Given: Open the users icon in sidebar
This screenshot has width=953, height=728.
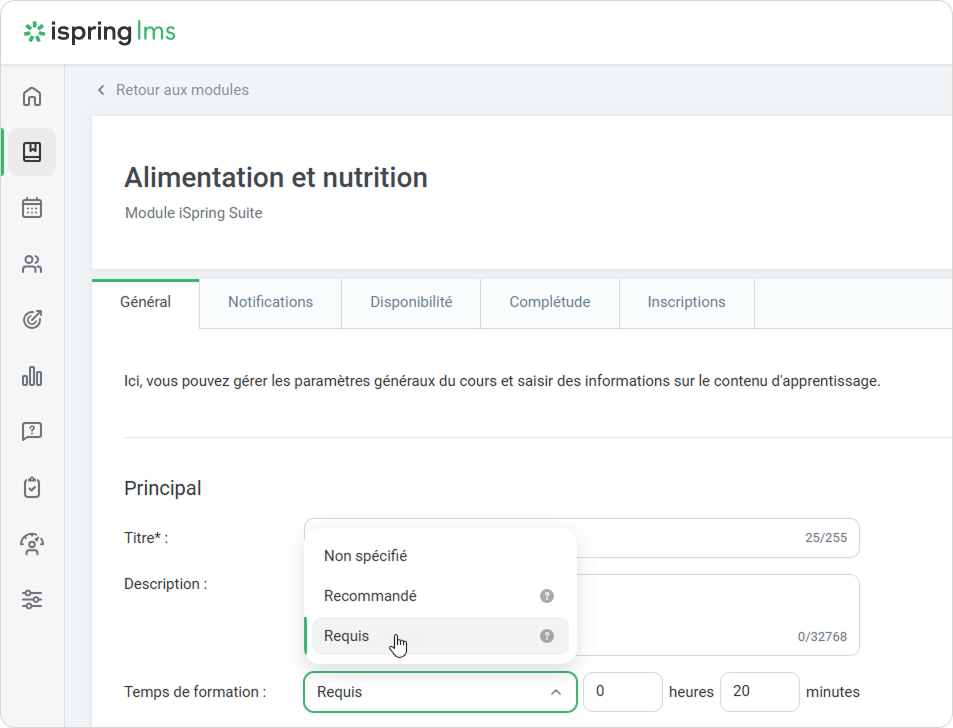Looking at the screenshot, I should [32, 264].
